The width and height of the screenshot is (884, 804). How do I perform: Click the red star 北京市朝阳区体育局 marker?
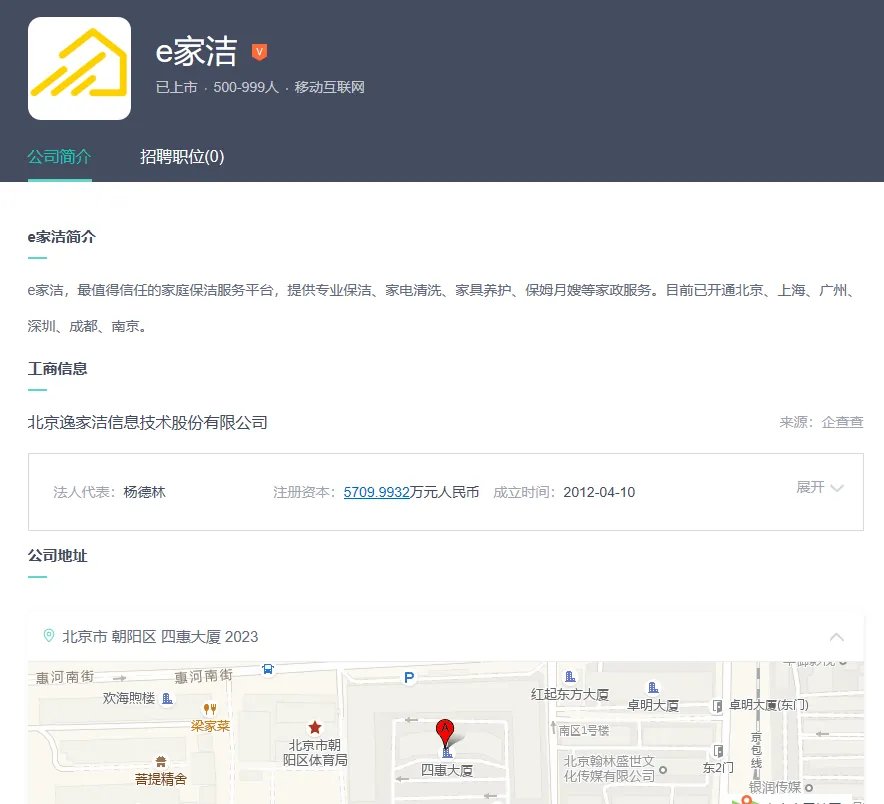(315, 727)
